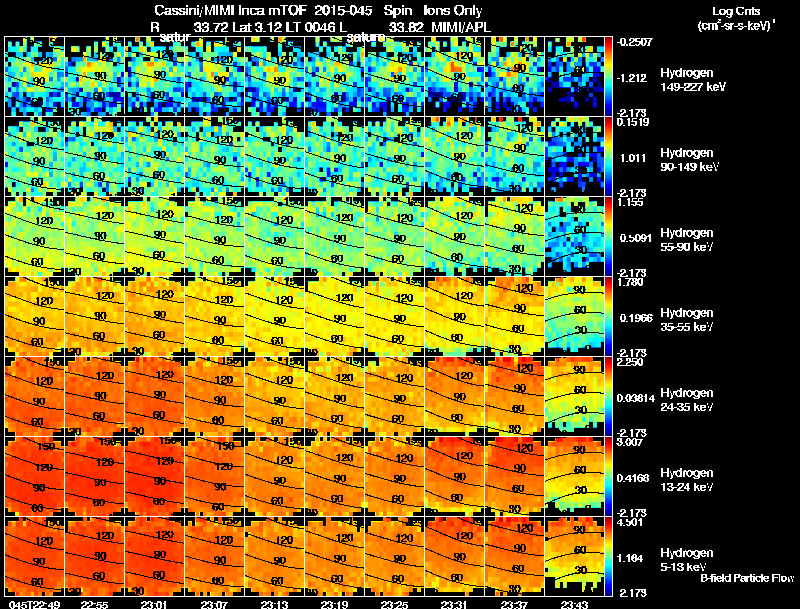Screen dimensions: 800x609
Task: Click the color bar for Hydrogen 13-24 keV
Action: tap(608, 477)
